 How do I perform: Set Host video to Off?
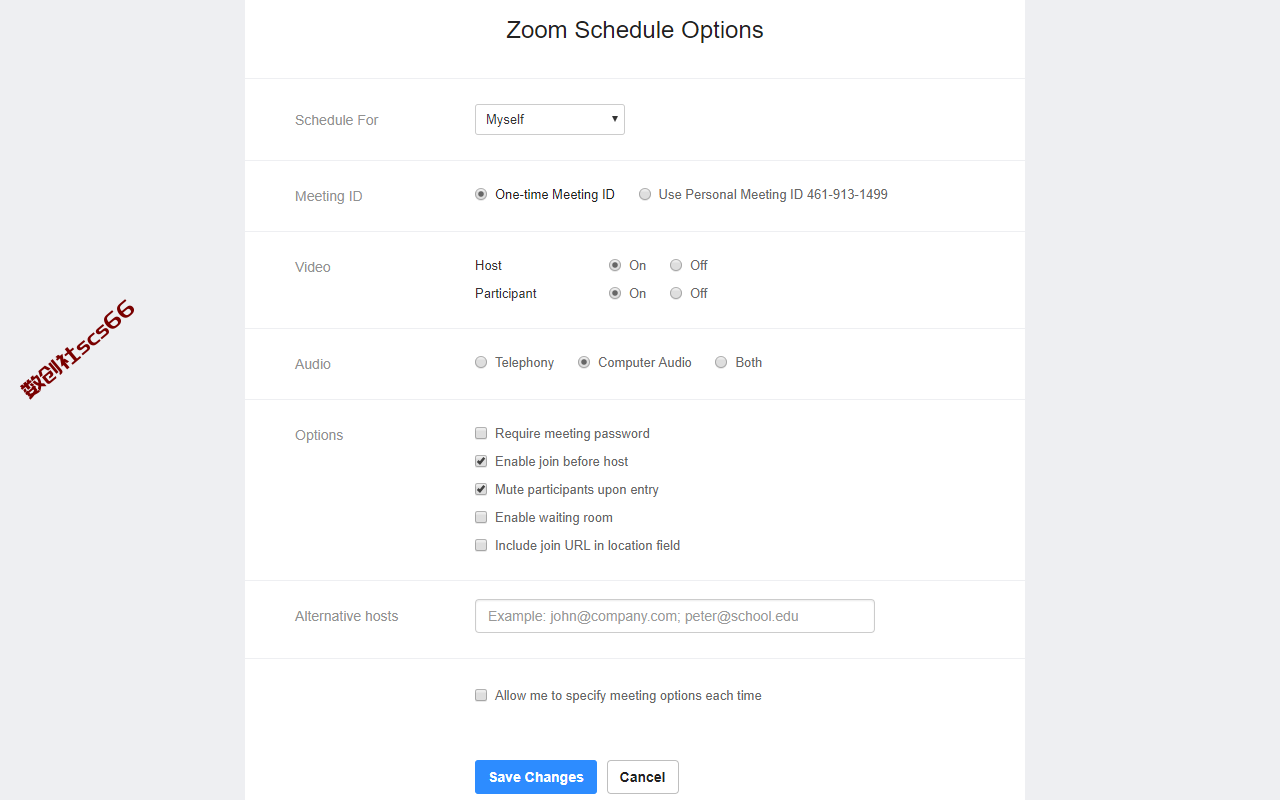[676, 266]
